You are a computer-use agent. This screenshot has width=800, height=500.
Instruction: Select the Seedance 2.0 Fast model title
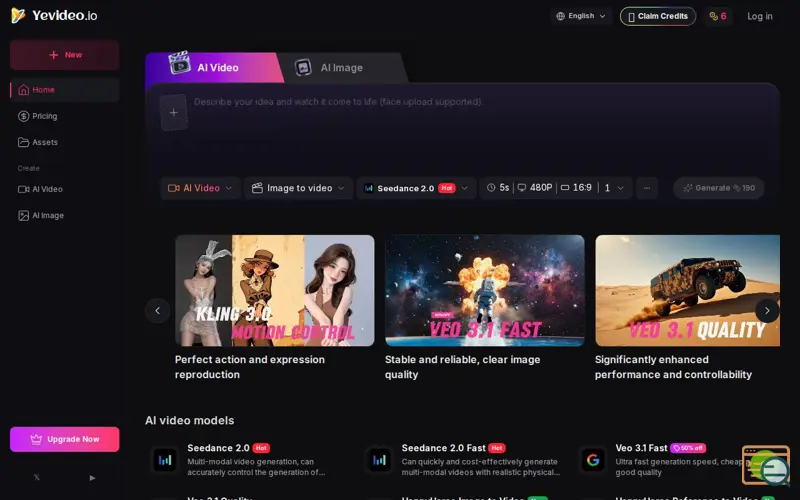(x=443, y=448)
